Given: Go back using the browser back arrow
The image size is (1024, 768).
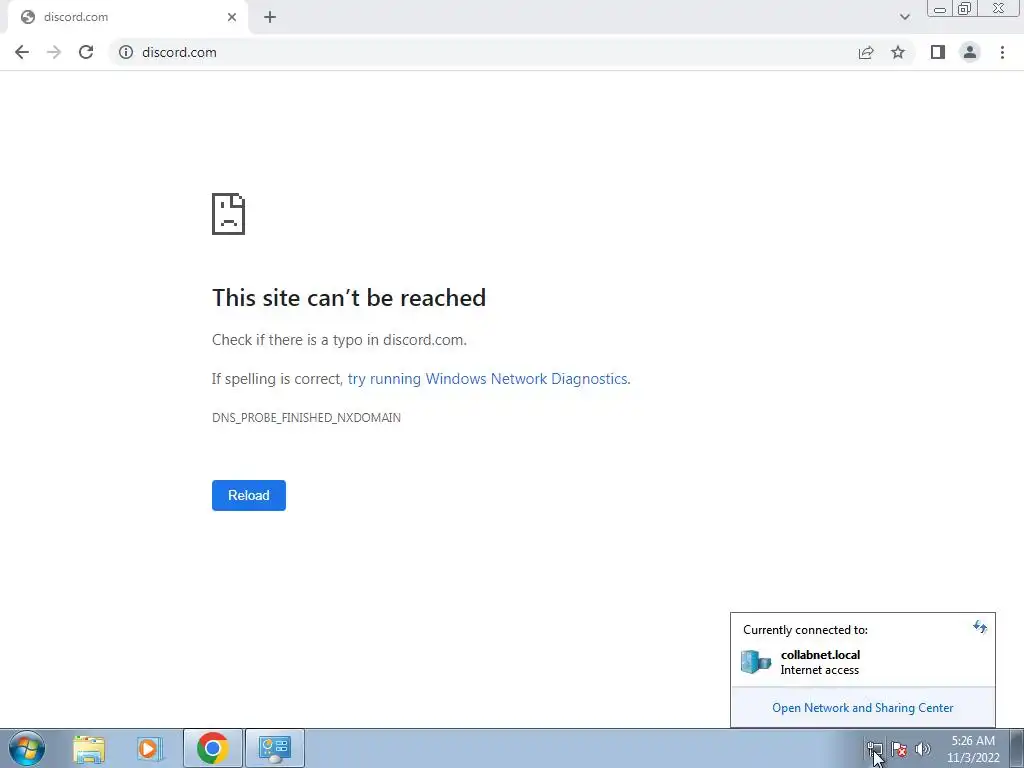Looking at the screenshot, I should tap(22, 52).
